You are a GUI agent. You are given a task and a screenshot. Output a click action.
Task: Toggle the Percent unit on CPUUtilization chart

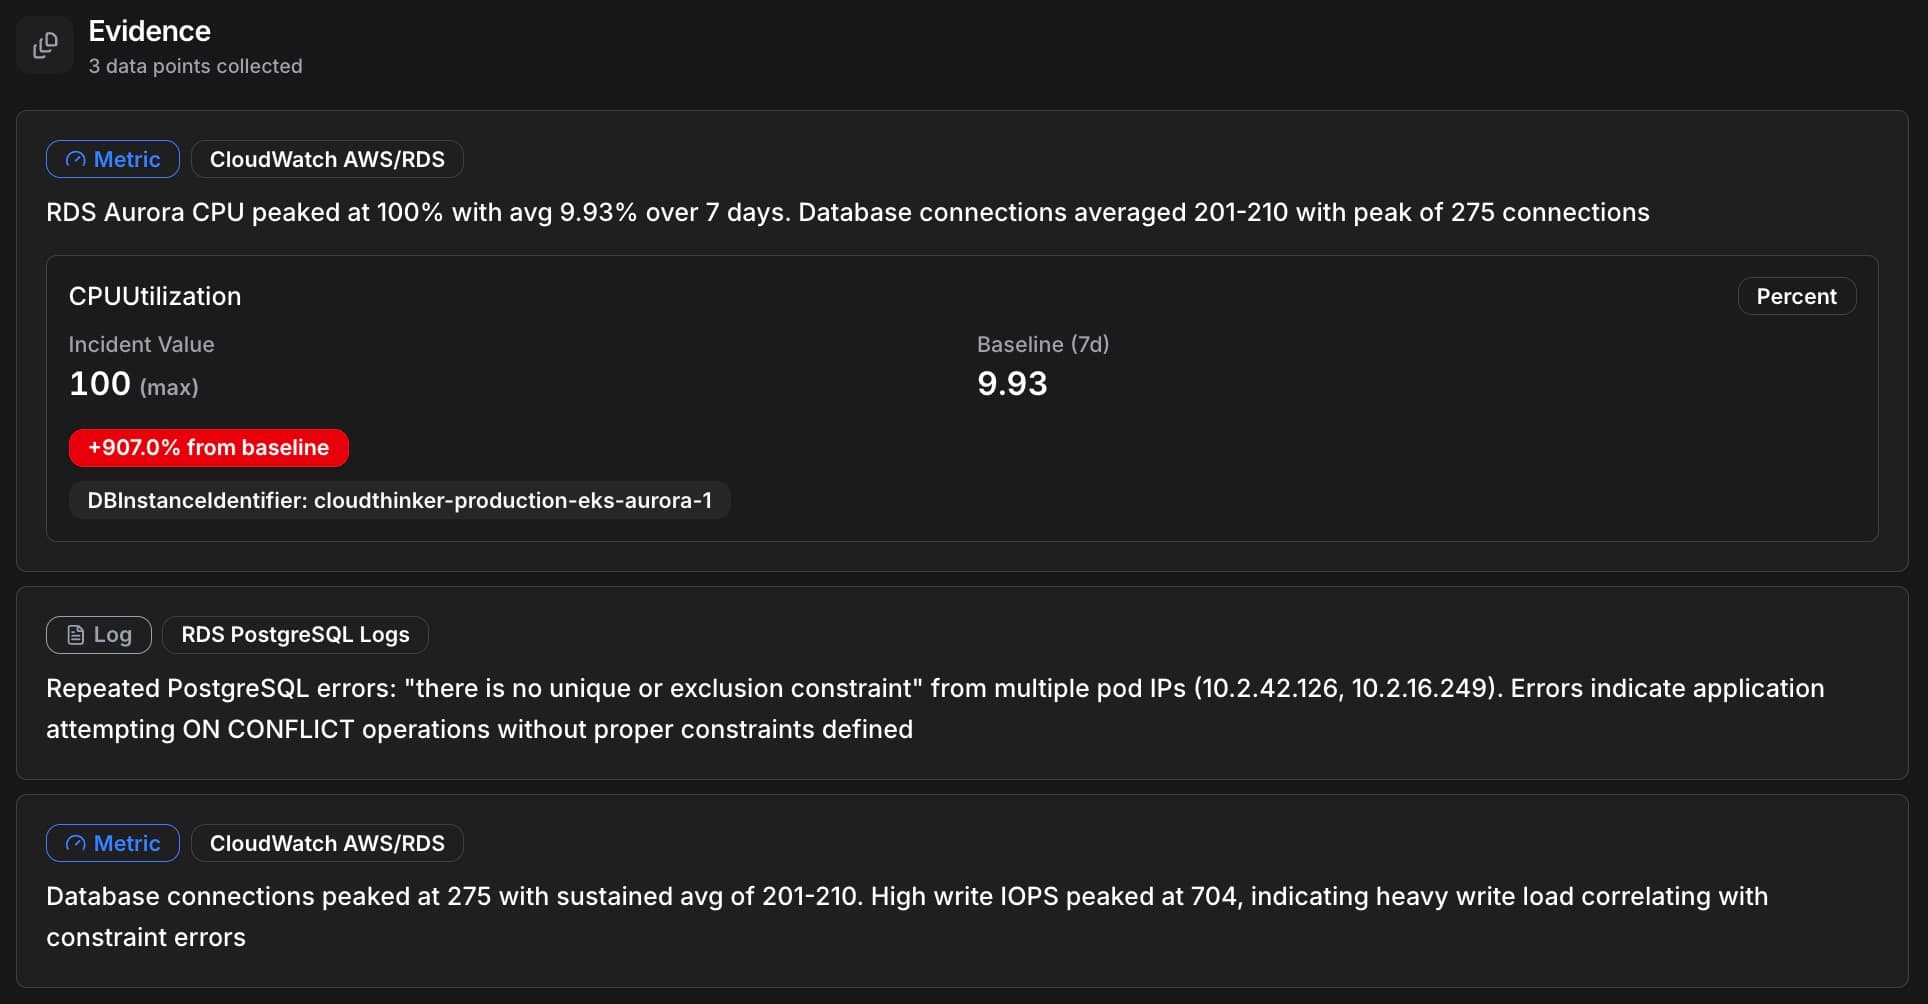pyautogui.click(x=1796, y=296)
